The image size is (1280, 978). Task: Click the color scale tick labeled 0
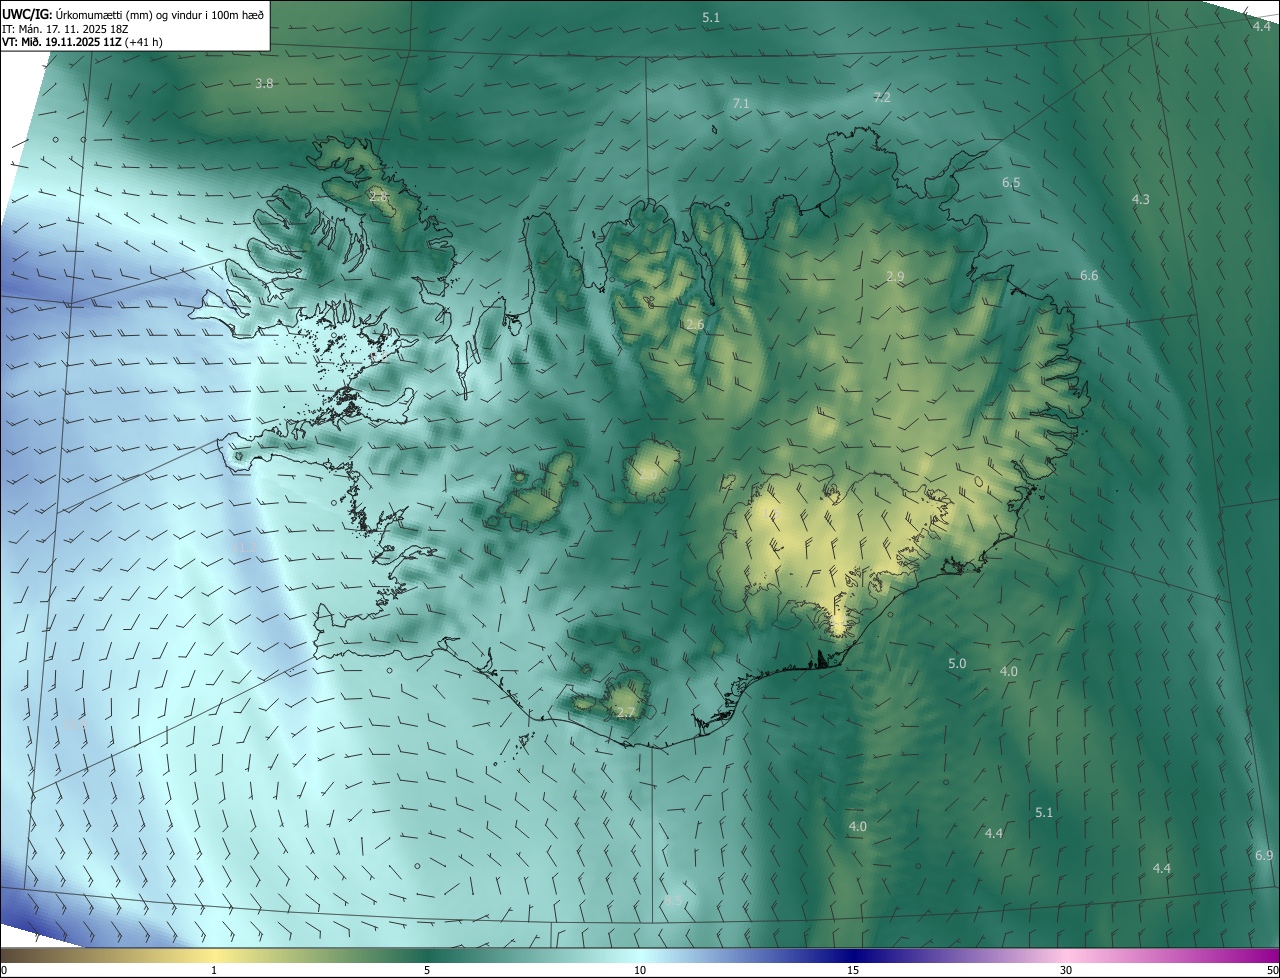[3, 970]
